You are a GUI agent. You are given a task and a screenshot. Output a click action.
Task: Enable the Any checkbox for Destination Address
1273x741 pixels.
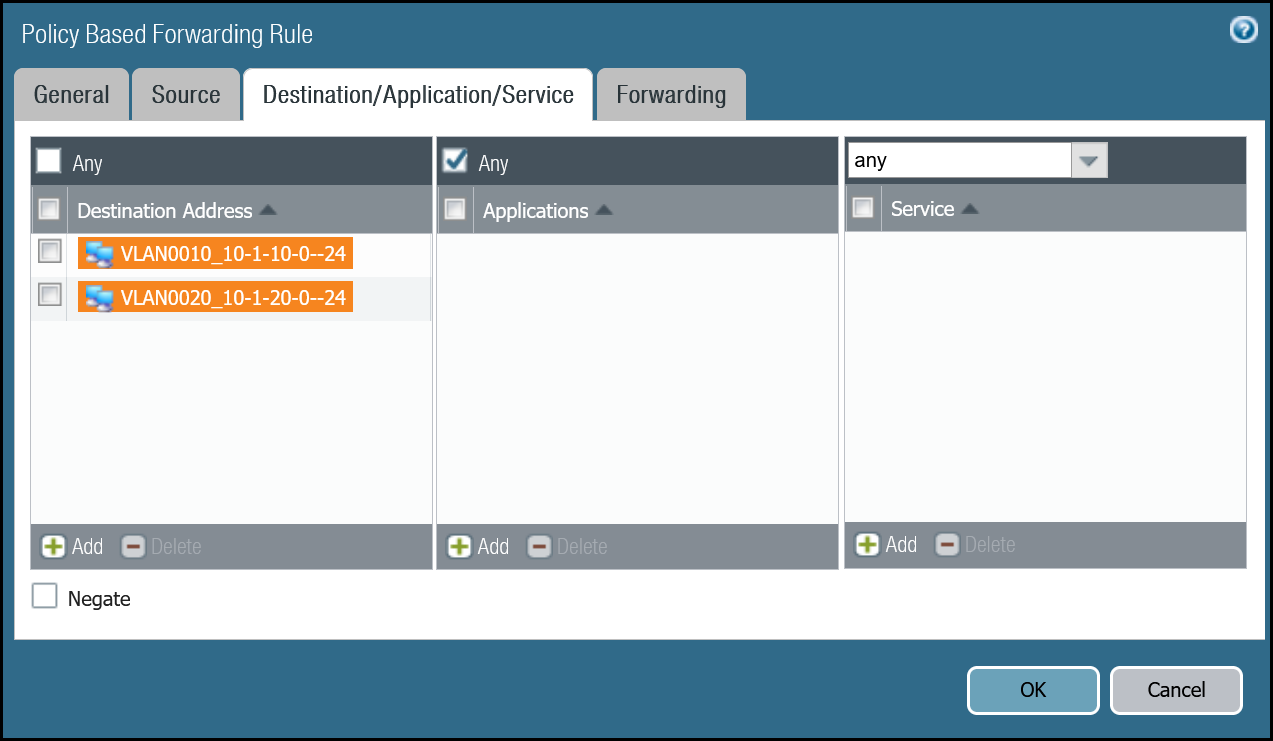click(x=48, y=161)
